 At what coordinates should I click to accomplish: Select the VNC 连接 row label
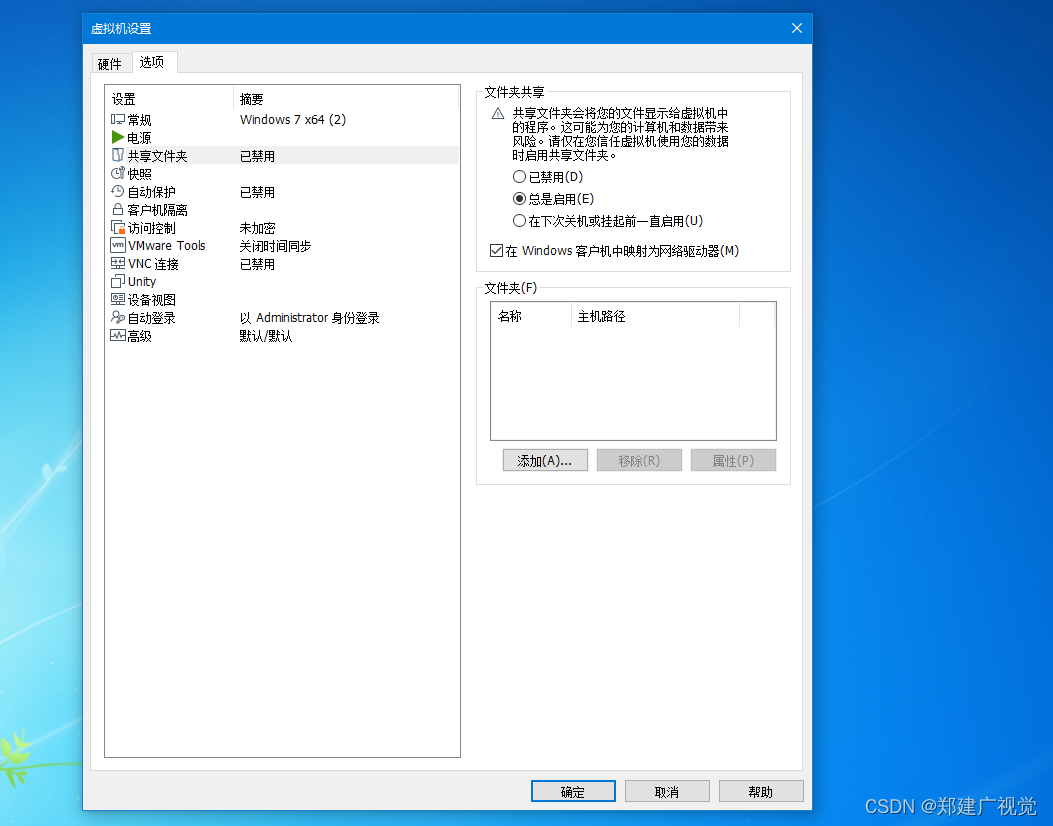tap(153, 264)
